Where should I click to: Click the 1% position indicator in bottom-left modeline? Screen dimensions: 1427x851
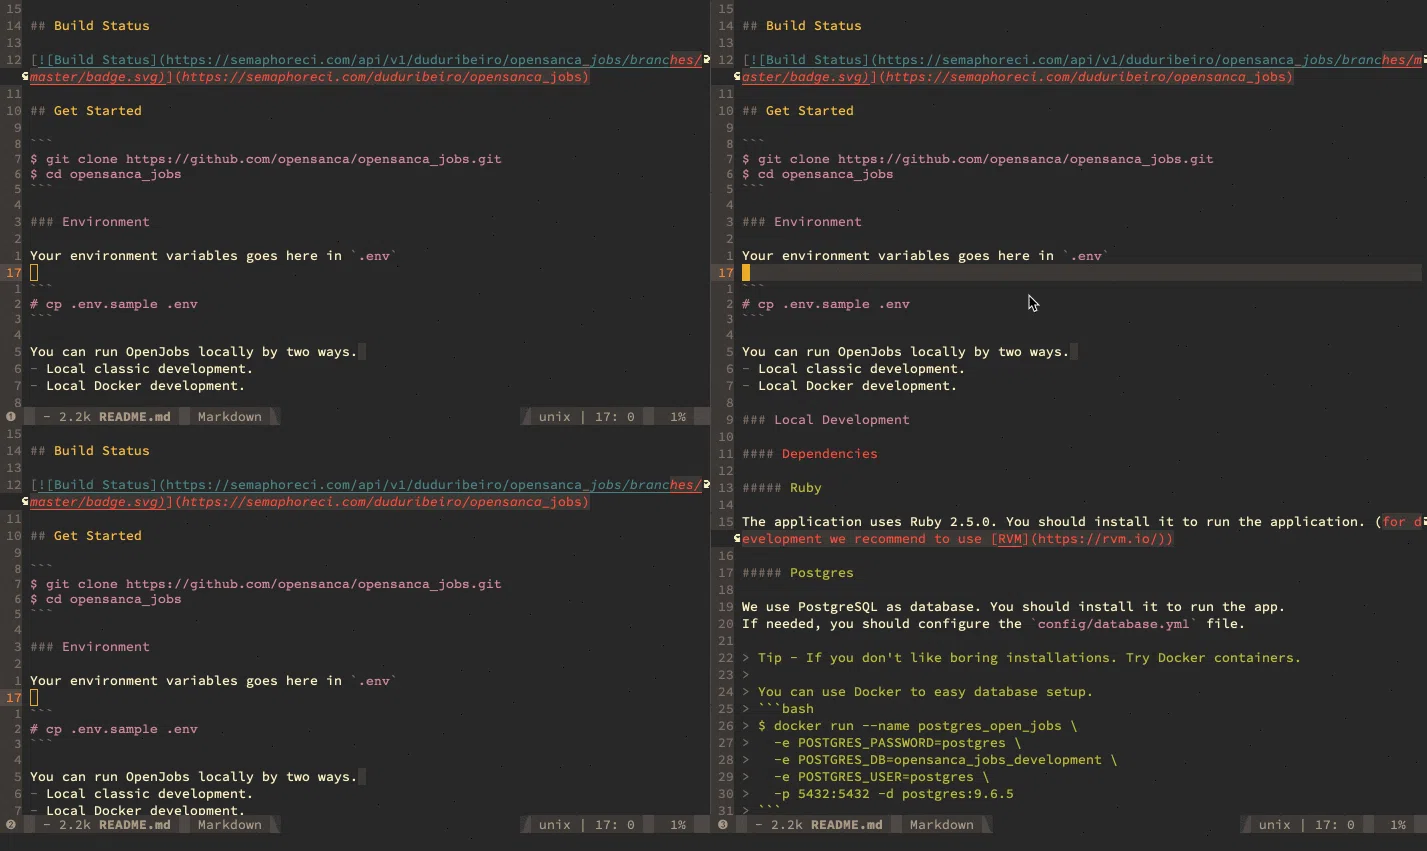(678, 825)
